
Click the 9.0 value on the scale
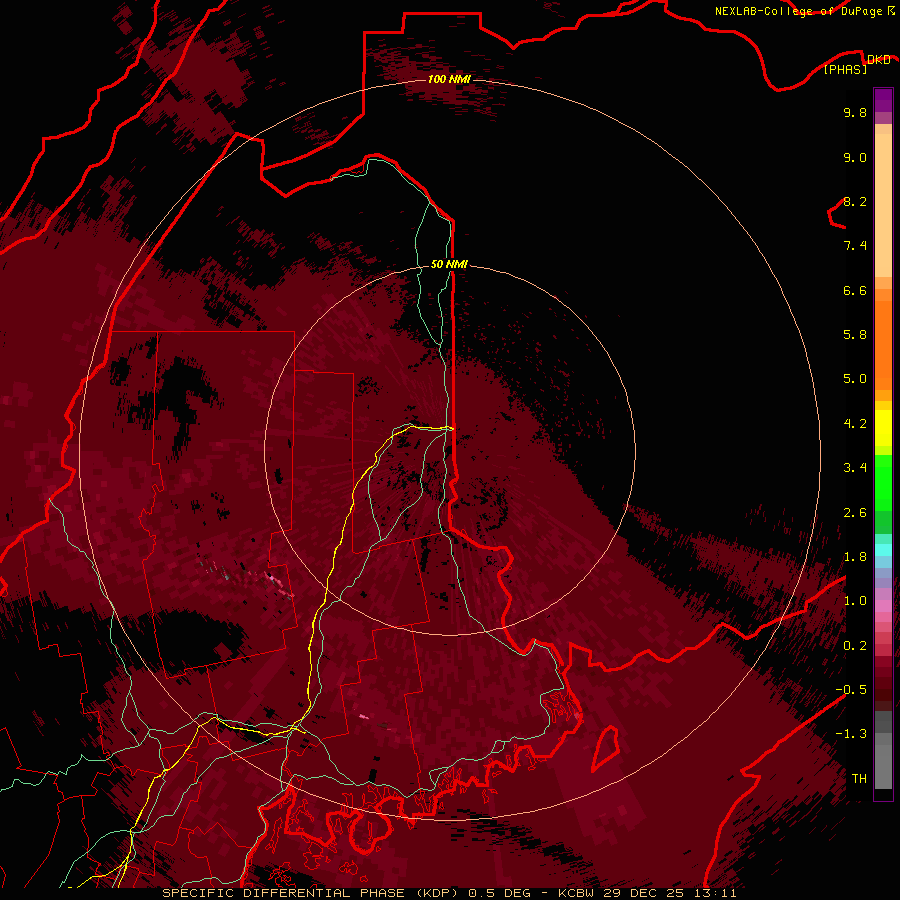(855, 157)
